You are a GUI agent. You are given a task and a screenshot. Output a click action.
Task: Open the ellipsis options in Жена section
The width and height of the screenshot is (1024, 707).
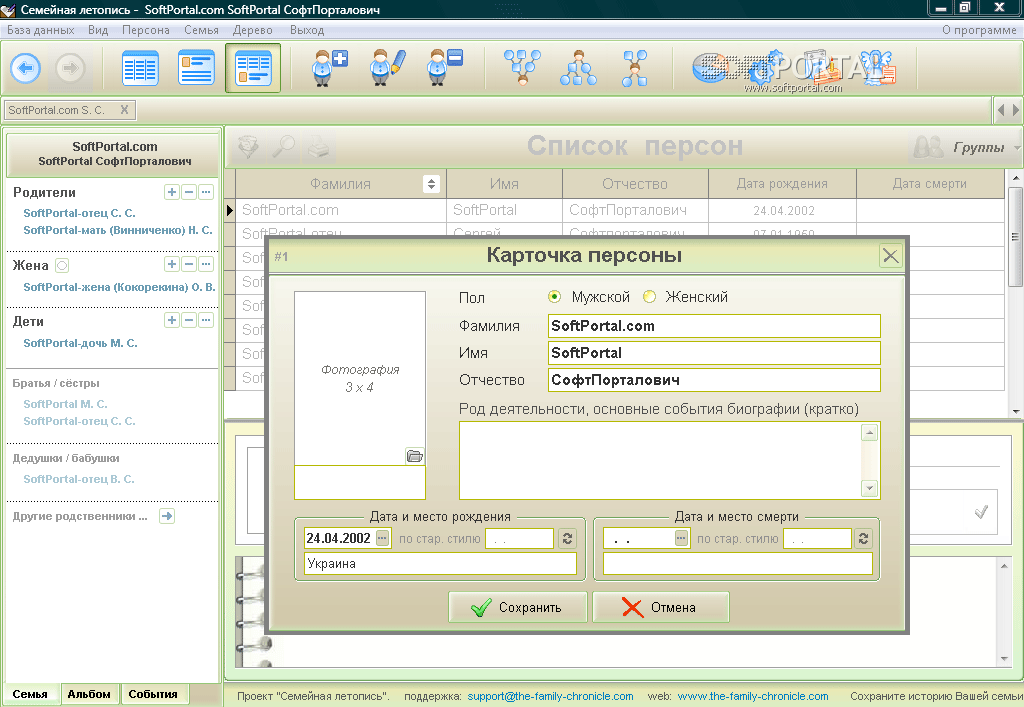[206, 264]
